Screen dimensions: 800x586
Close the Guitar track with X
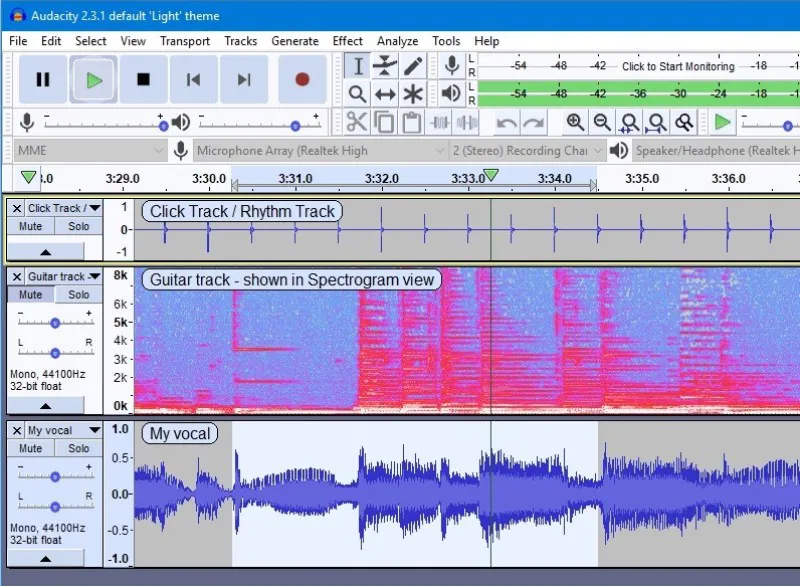17,276
